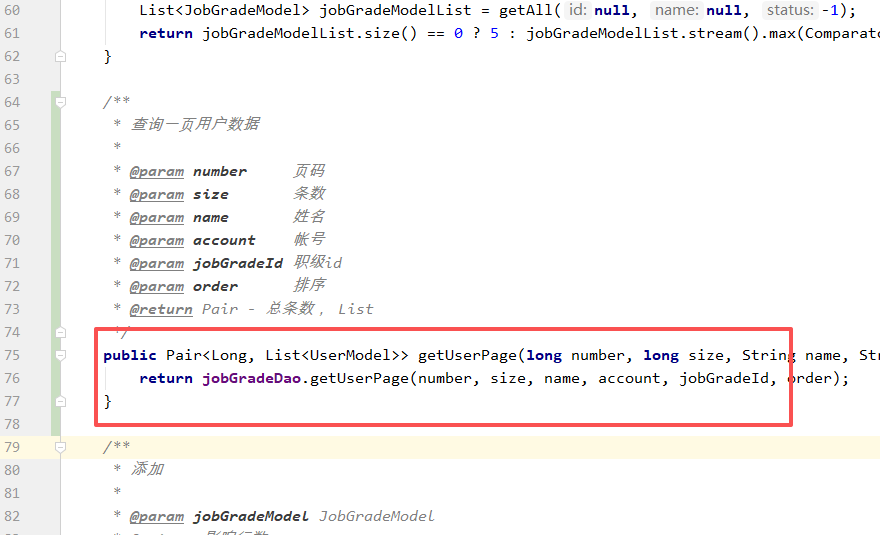Screen dimensions: 880x535
Task: Click the @return tag on line 73
Action: point(160,309)
